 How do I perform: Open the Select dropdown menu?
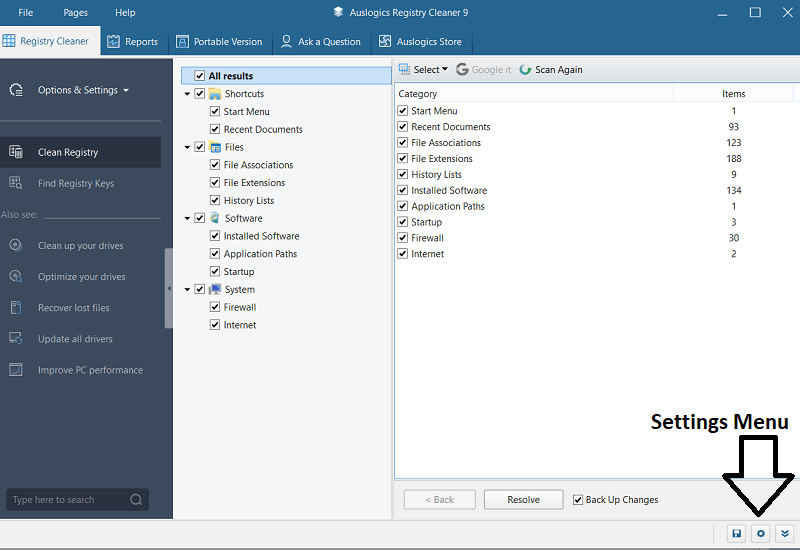(424, 70)
